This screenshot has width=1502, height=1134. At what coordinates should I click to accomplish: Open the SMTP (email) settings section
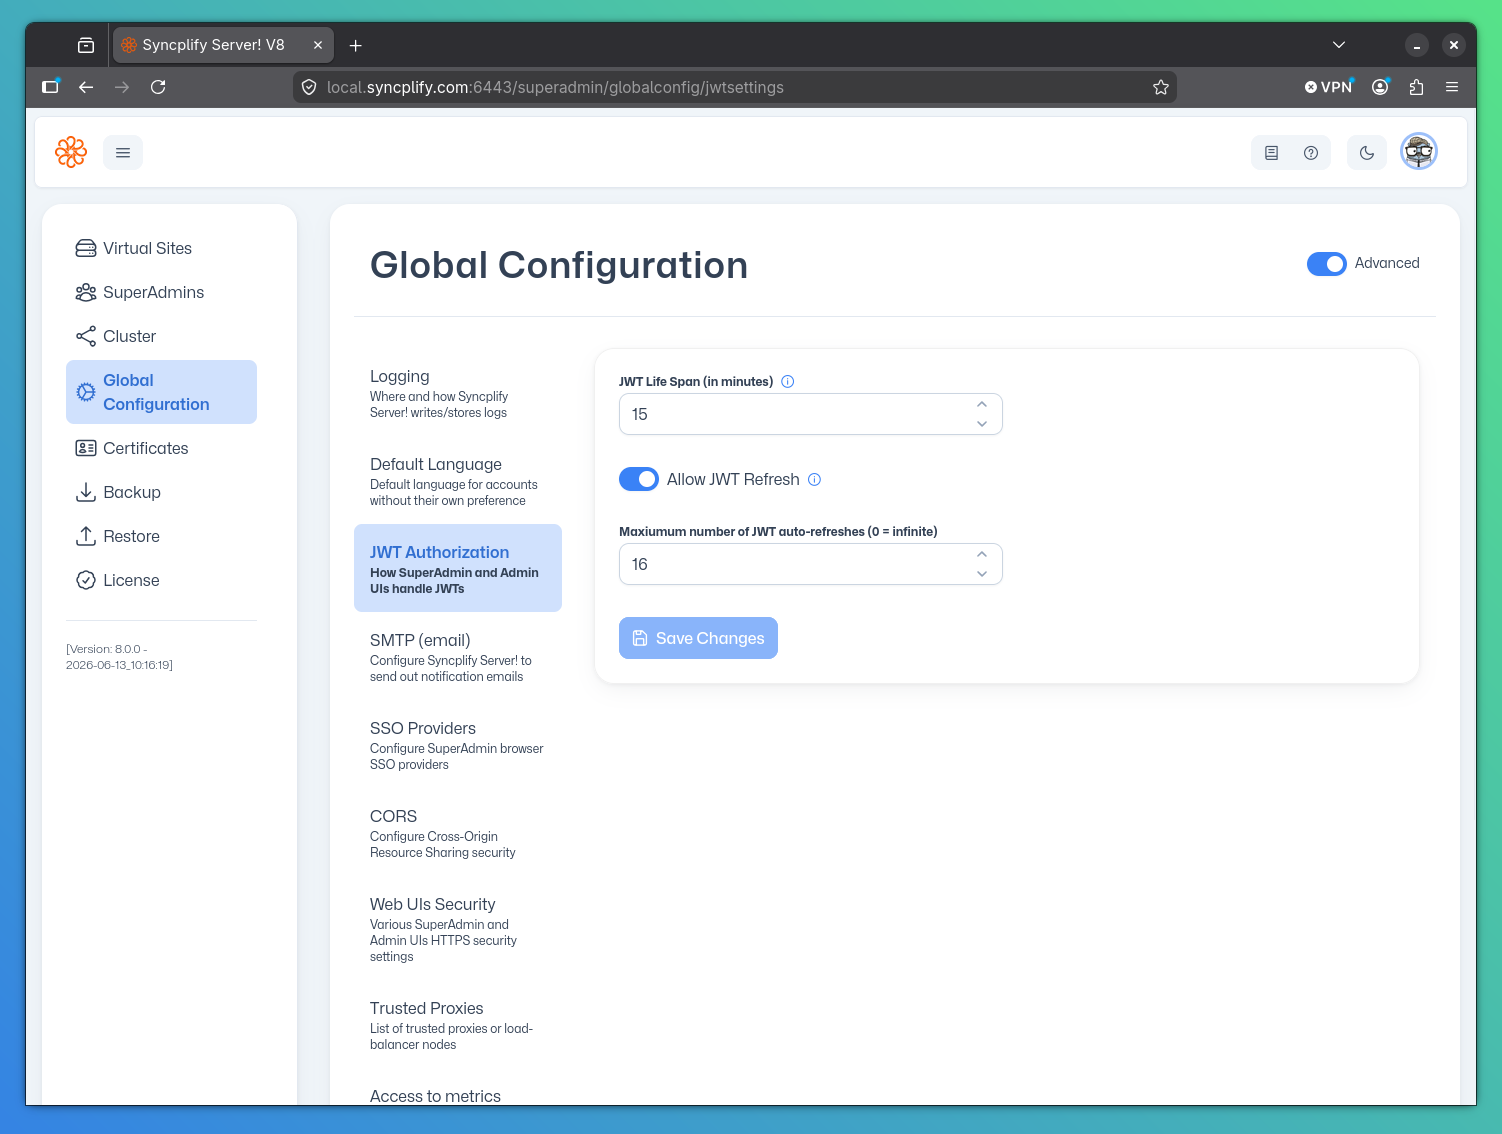[458, 656]
